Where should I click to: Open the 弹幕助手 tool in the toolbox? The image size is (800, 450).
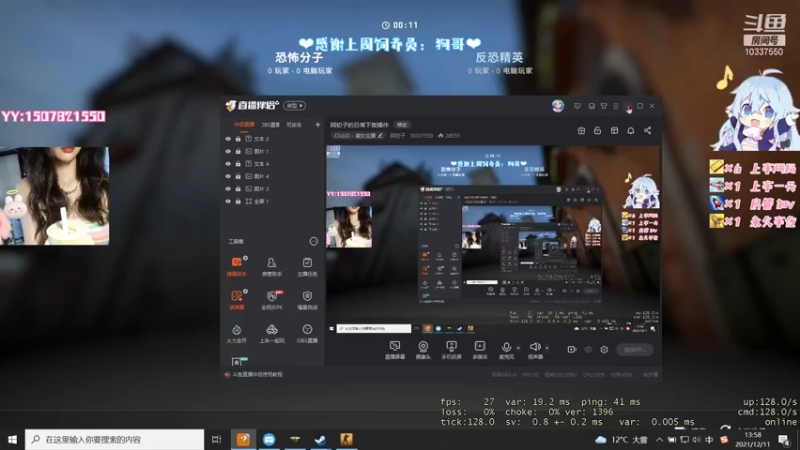click(x=236, y=266)
